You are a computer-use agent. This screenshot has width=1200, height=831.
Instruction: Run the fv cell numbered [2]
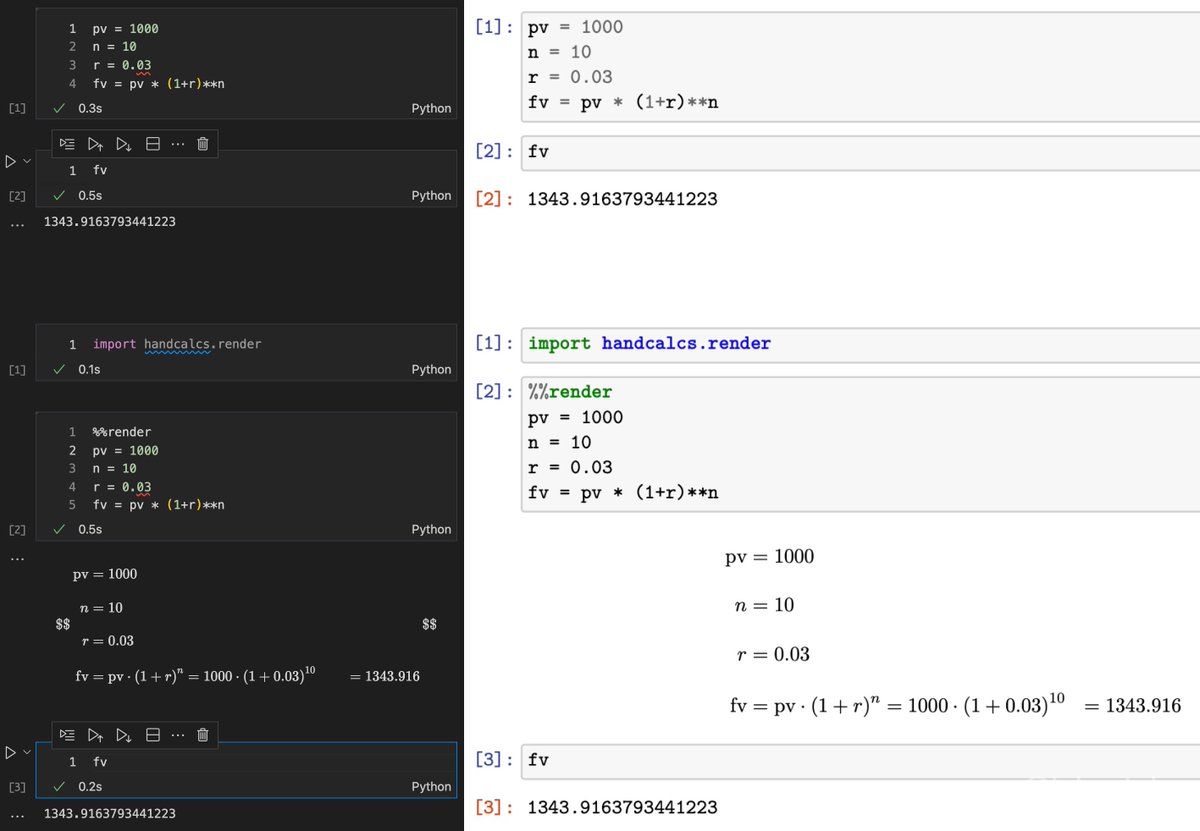[x=11, y=160]
